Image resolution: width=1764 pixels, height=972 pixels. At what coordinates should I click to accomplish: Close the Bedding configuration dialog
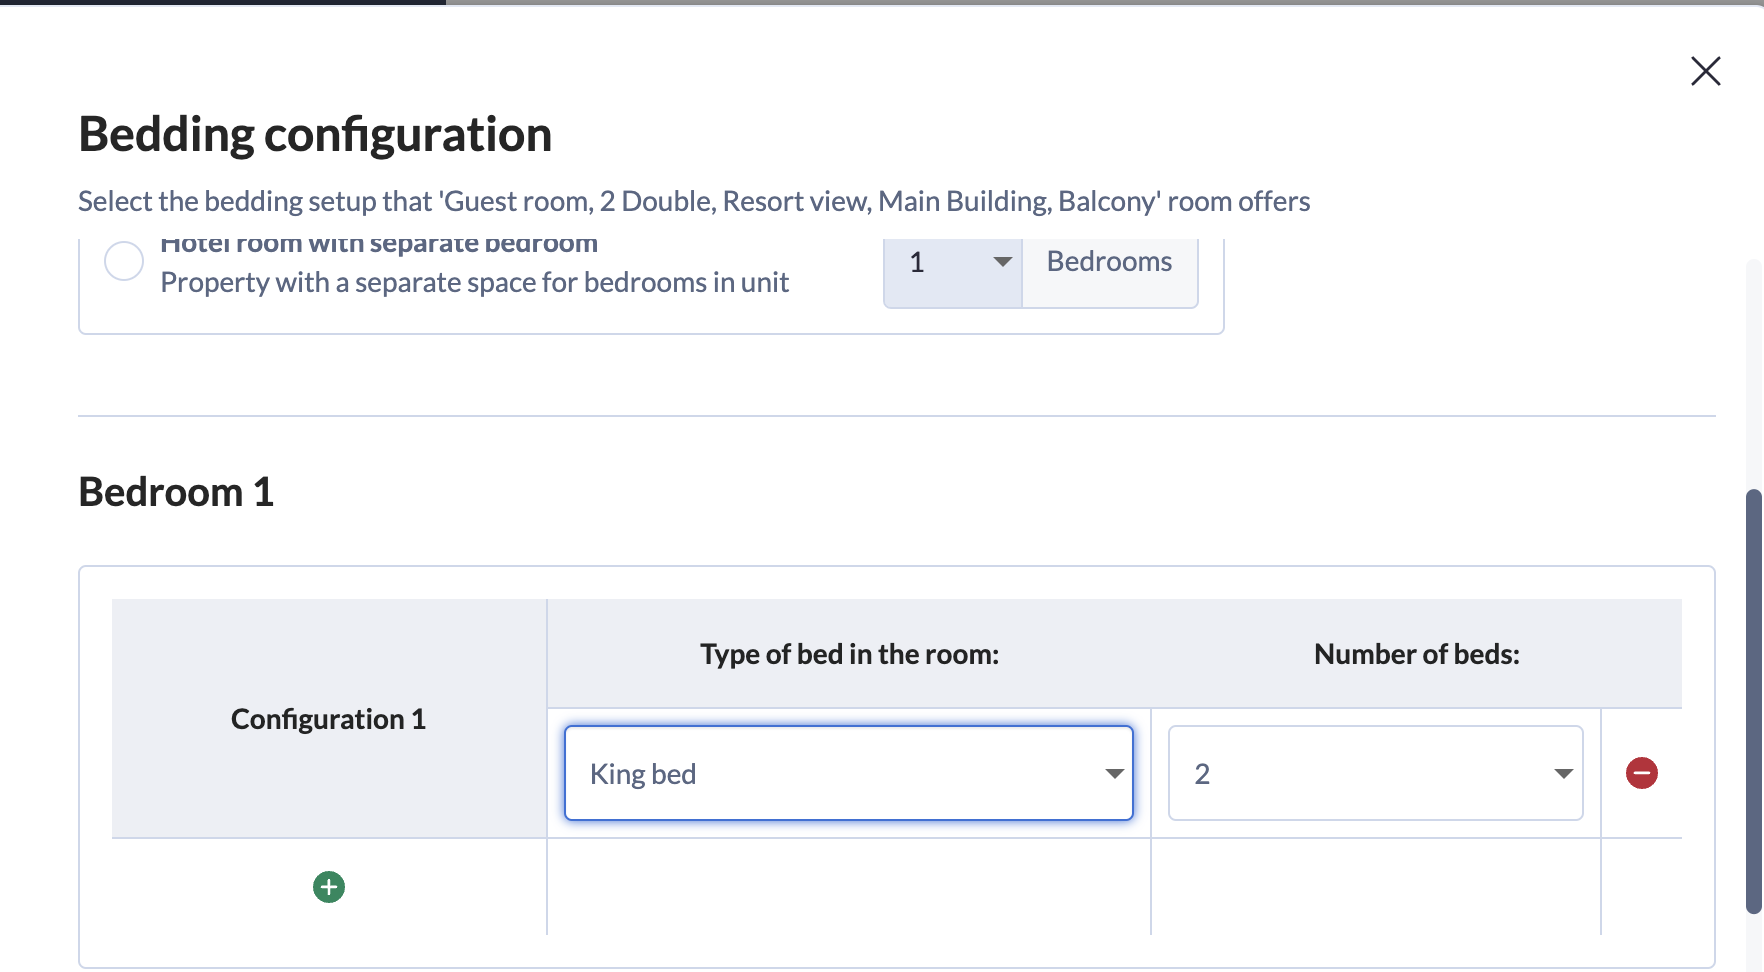[1705, 71]
